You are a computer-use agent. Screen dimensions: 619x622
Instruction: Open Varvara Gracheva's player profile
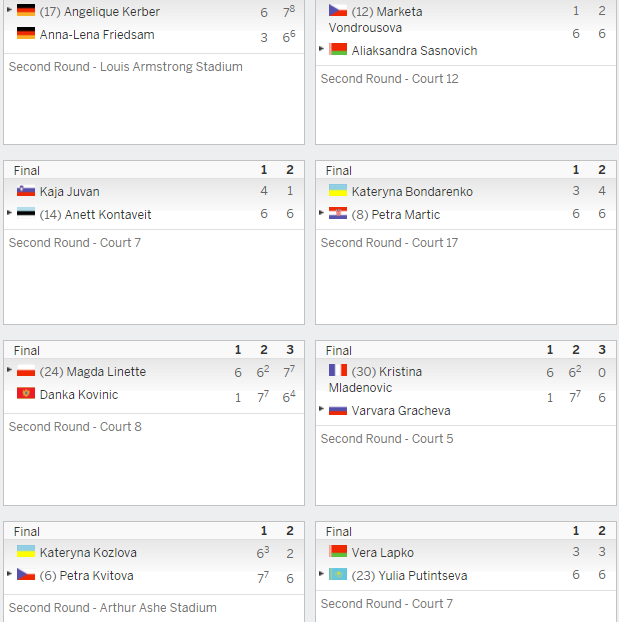click(401, 411)
